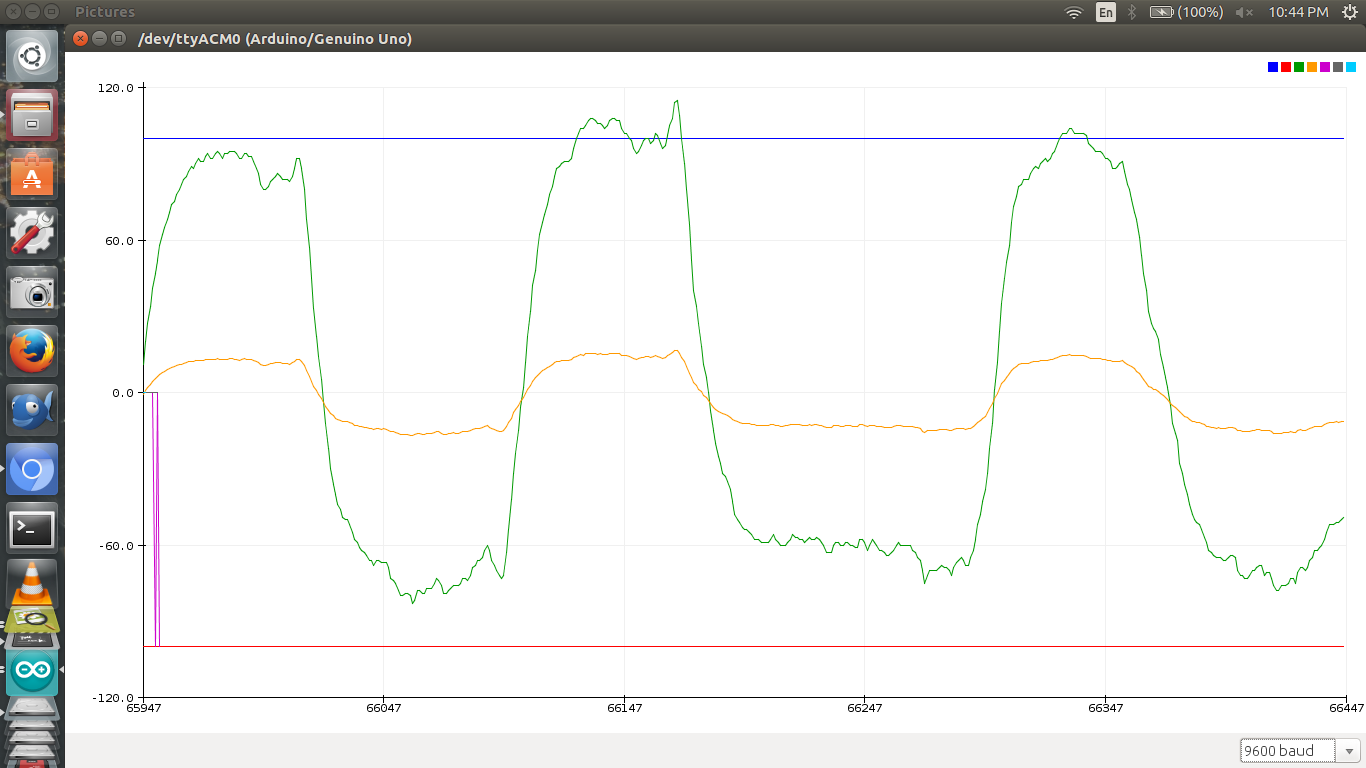Click the 60.0 y-axis label

pos(119,241)
